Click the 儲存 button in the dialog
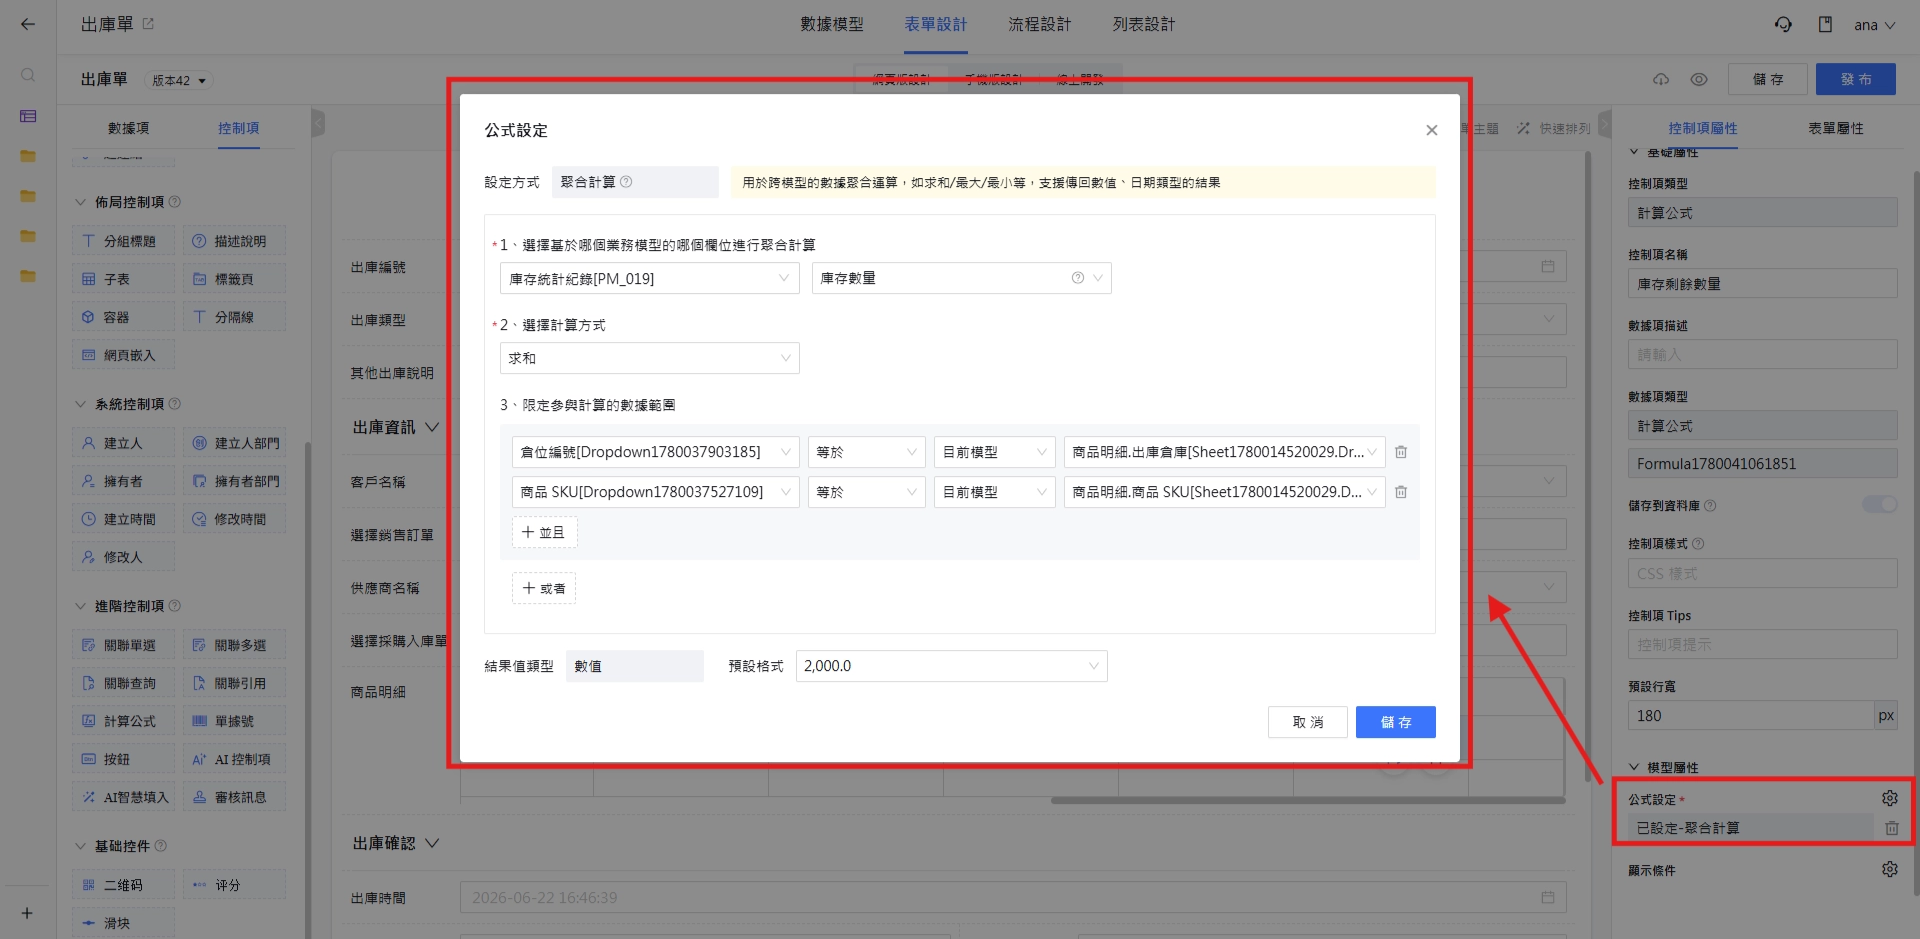This screenshot has height=939, width=1920. pyautogui.click(x=1396, y=722)
